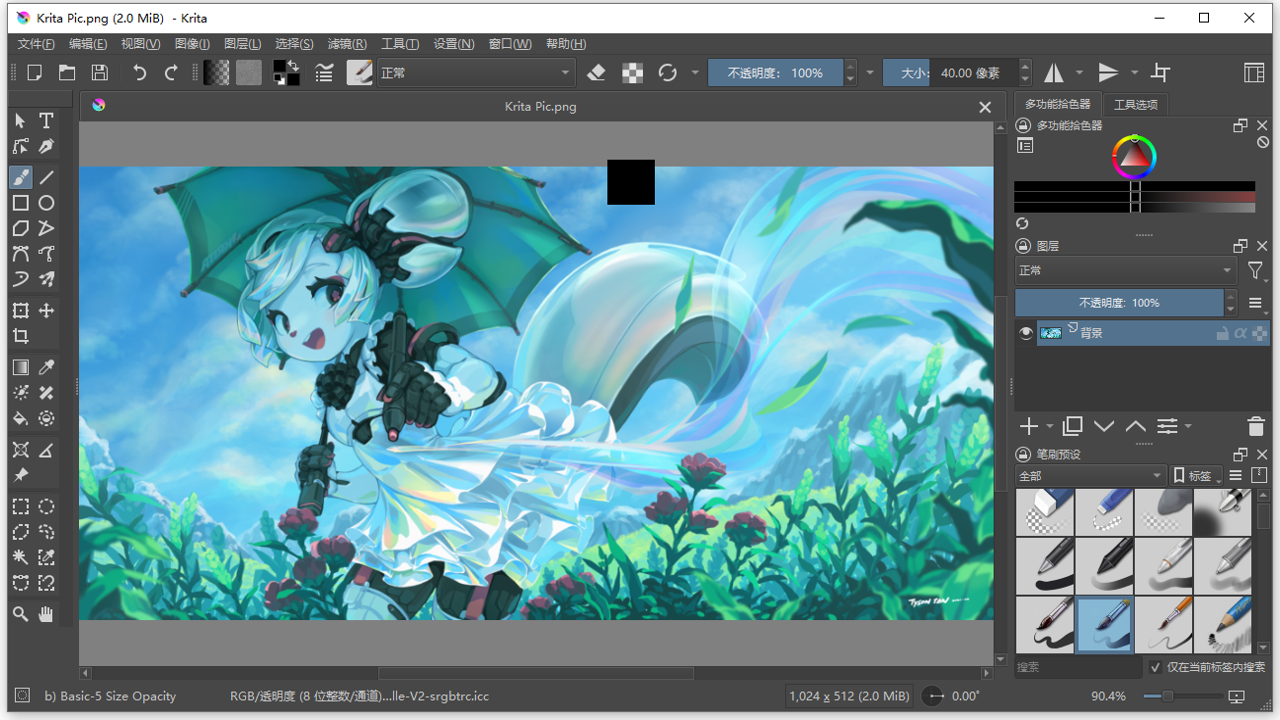Select the Measure tool
The height and width of the screenshot is (720, 1280).
click(46, 450)
